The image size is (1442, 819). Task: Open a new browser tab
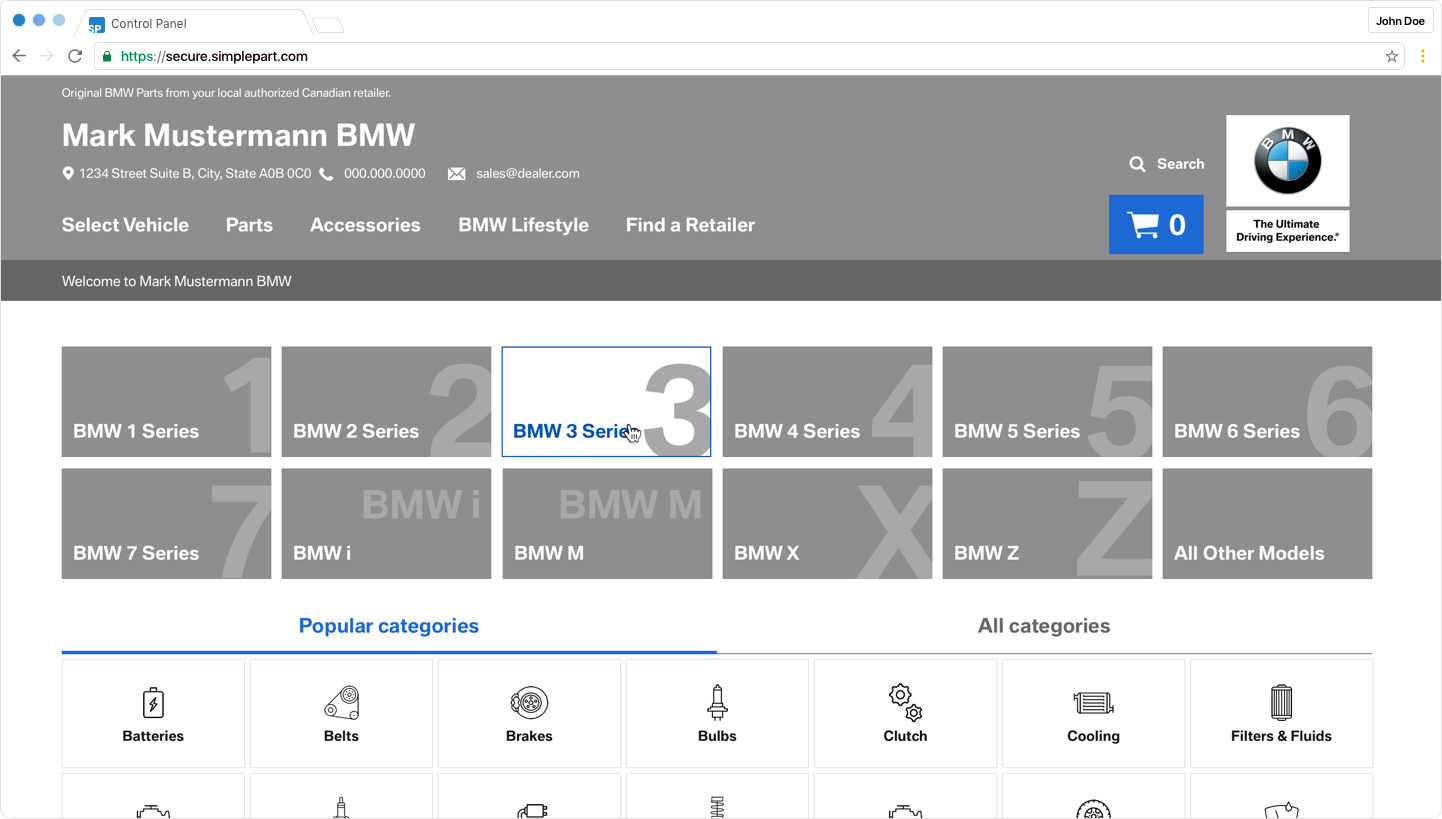[328, 25]
